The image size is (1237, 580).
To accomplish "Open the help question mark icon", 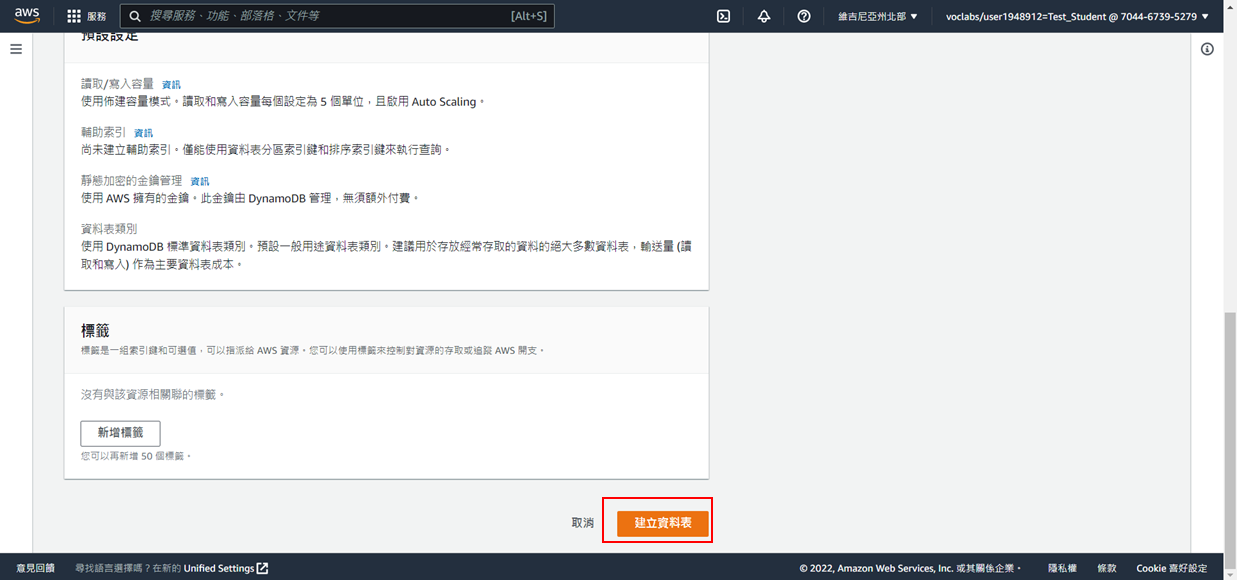I will pos(804,16).
